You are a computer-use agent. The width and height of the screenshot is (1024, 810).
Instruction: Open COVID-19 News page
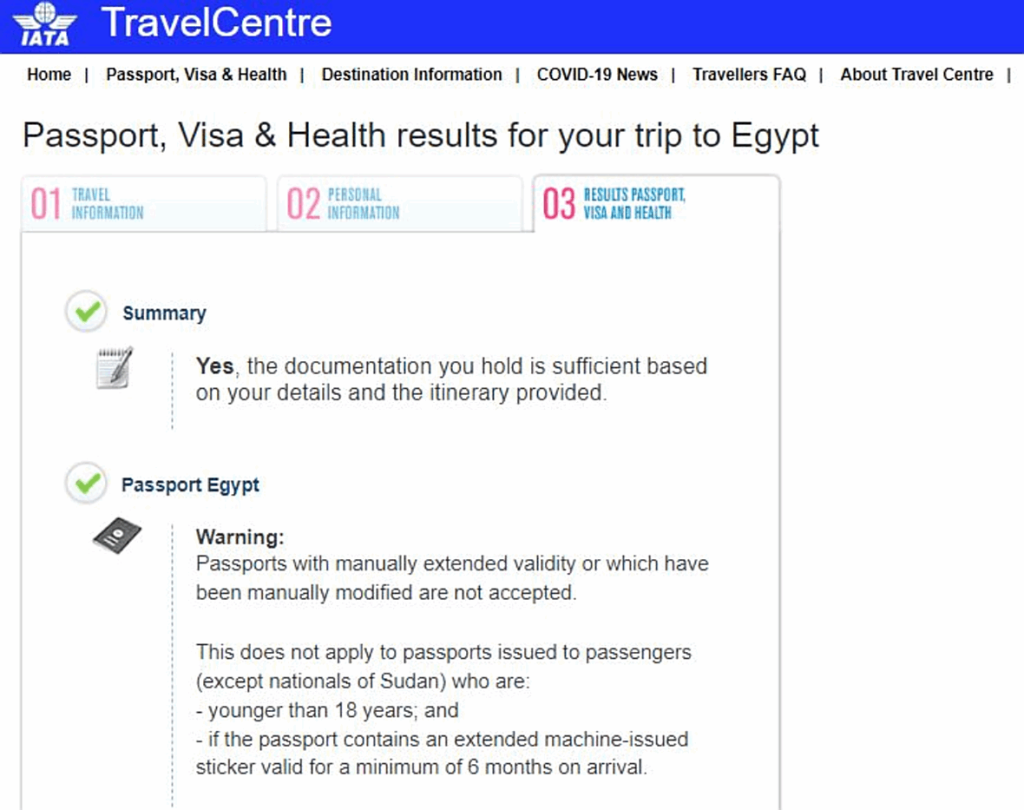coord(597,75)
